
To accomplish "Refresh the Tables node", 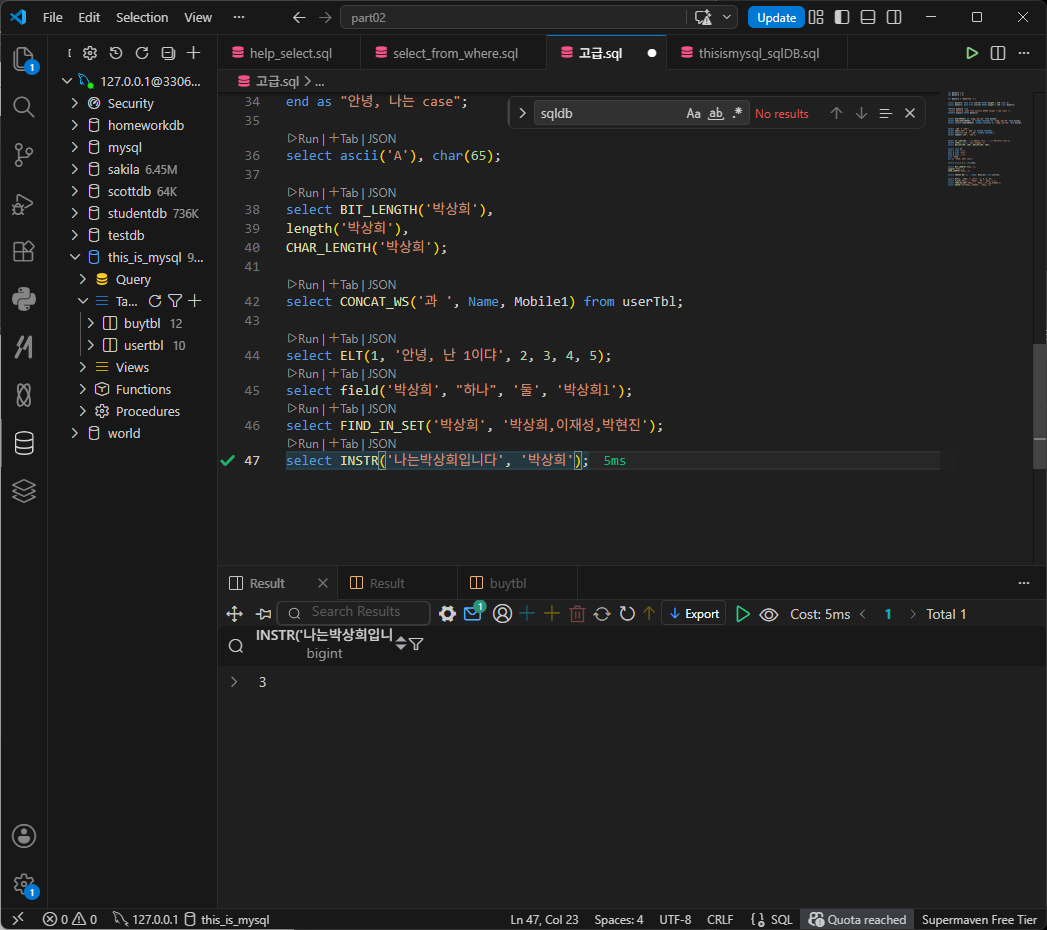I will click(x=155, y=301).
